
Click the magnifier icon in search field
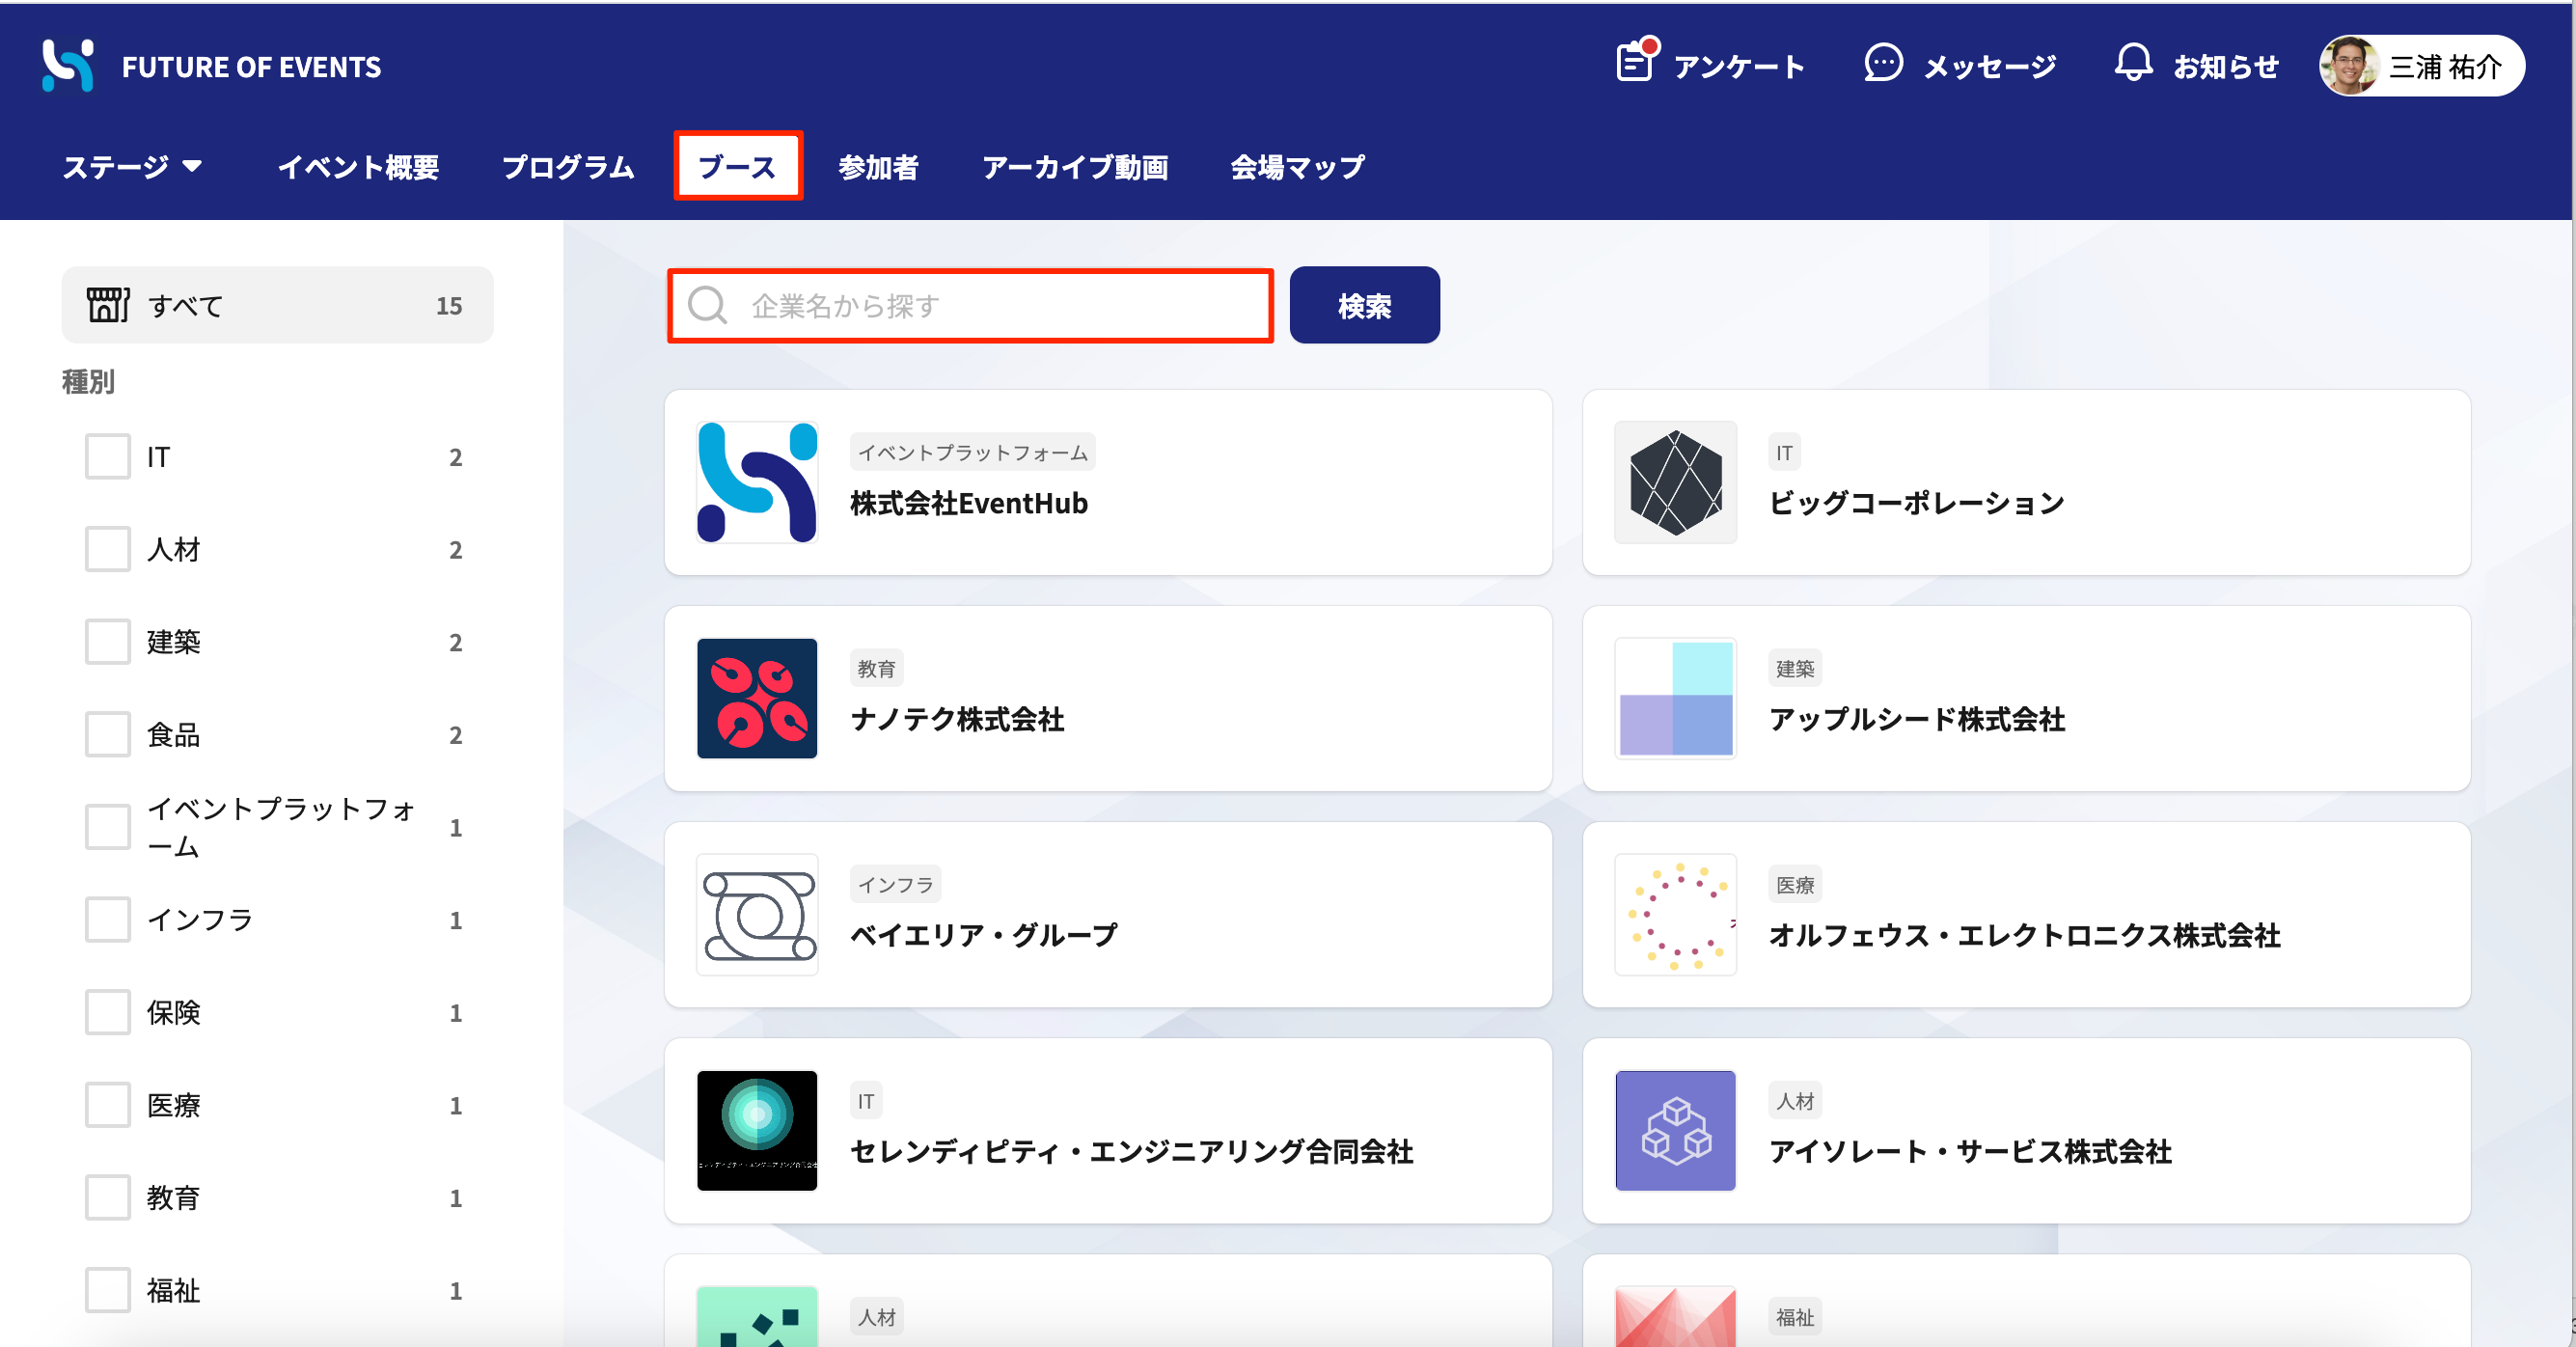pos(707,305)
